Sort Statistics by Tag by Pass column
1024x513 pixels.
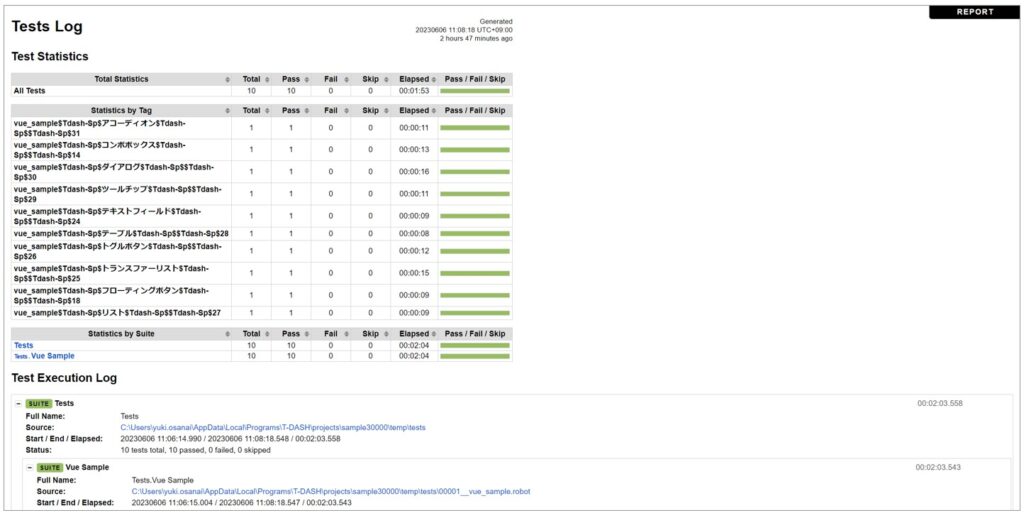[290, 111]
